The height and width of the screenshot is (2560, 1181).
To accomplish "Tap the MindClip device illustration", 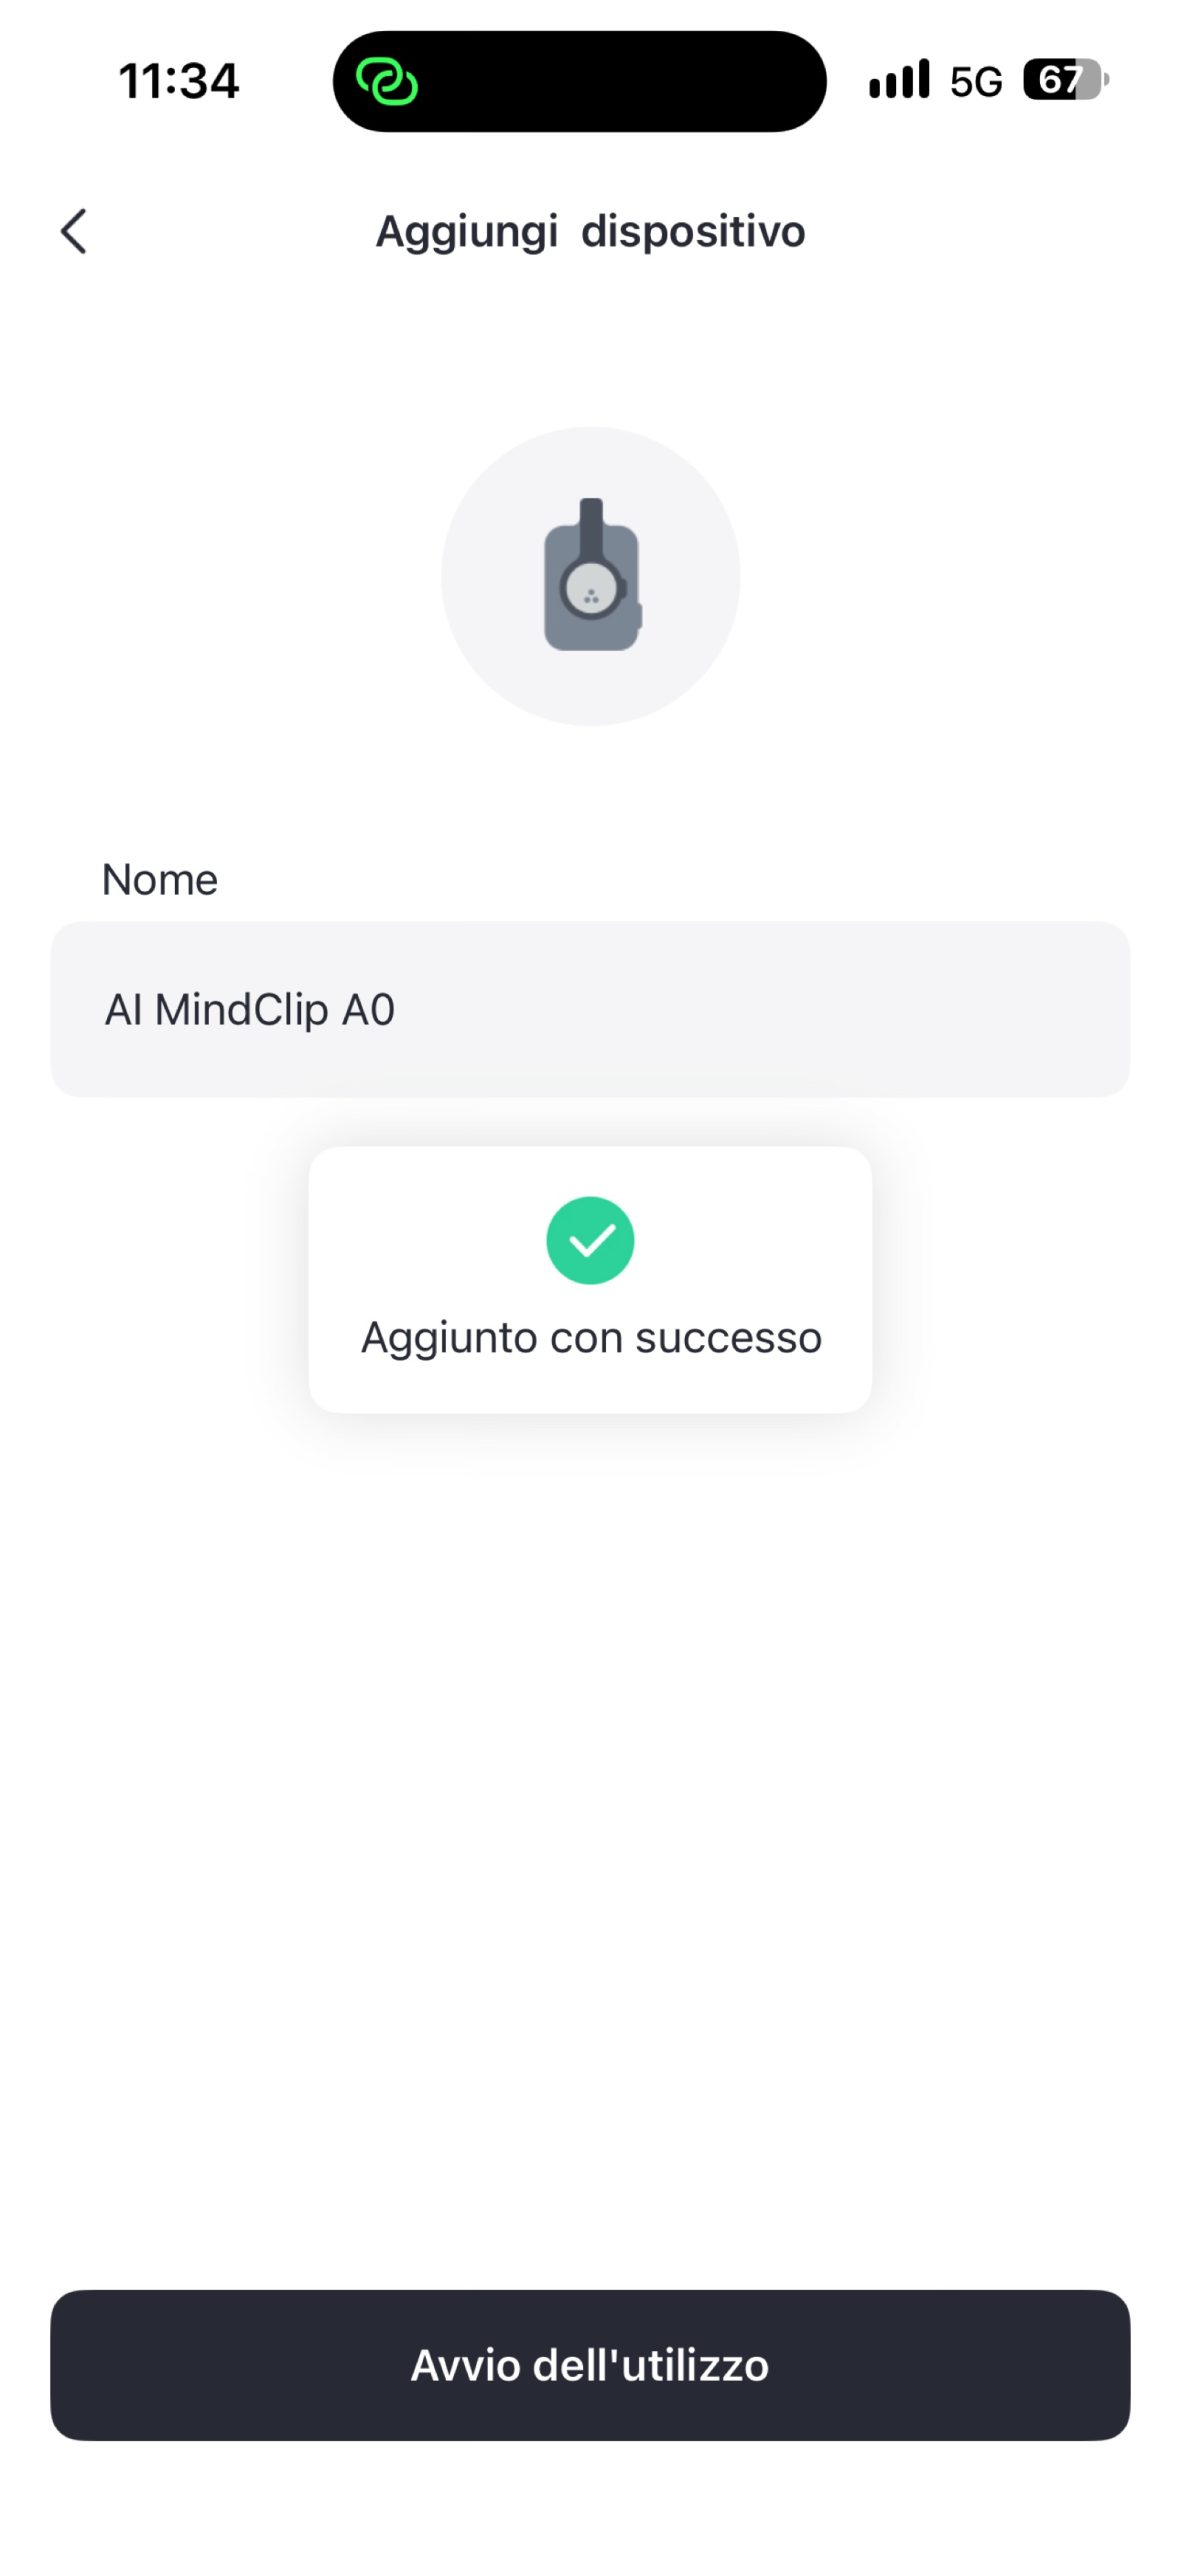I will pyautogui.click(x=592, y=574).
